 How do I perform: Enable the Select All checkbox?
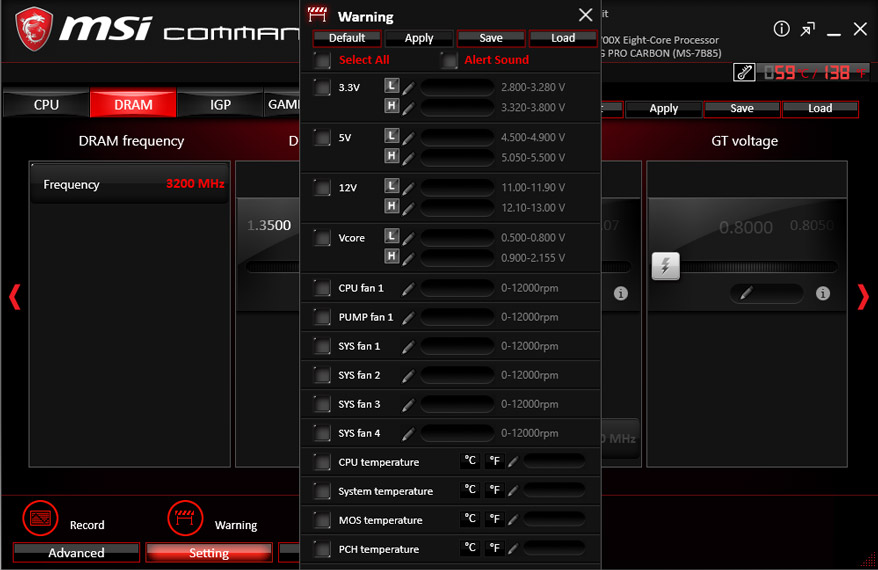pyautogui.click(x=322, y=60)
